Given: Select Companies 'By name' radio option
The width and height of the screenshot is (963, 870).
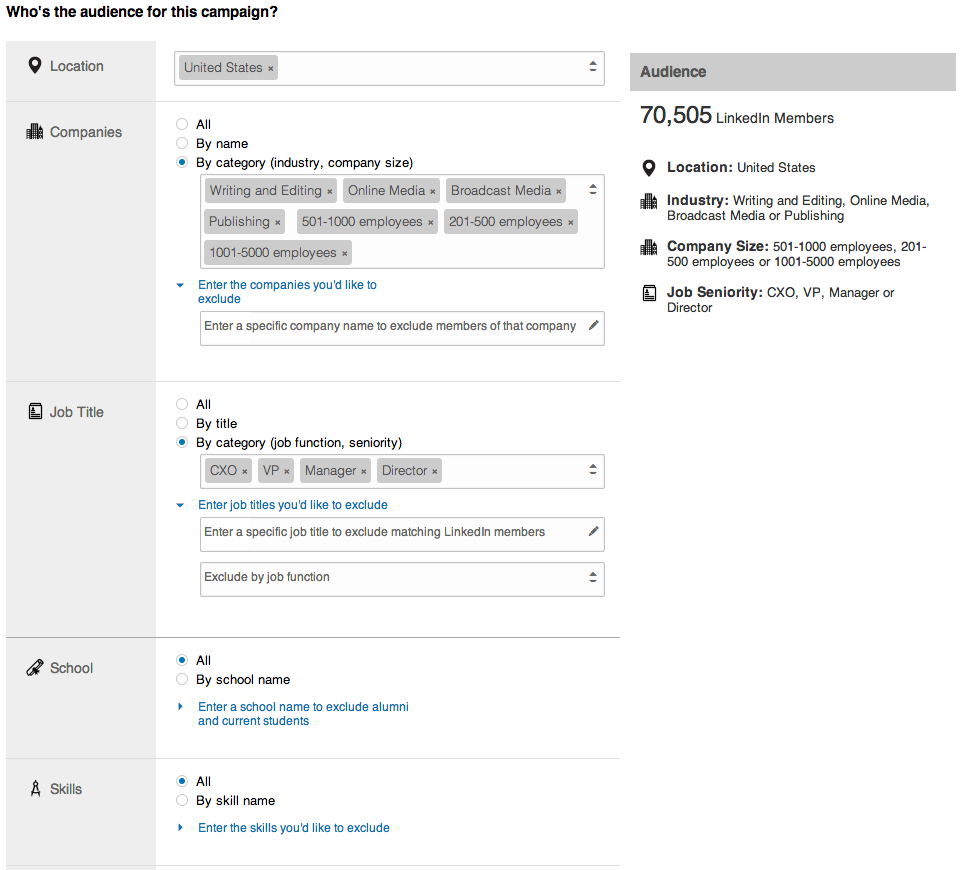Looking at the screenshot, I should tap(182, 144).
